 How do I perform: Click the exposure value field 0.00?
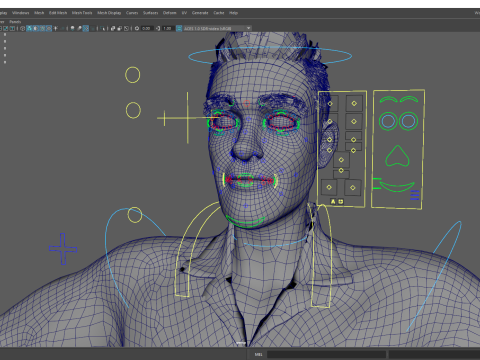[x=146, y=28]
